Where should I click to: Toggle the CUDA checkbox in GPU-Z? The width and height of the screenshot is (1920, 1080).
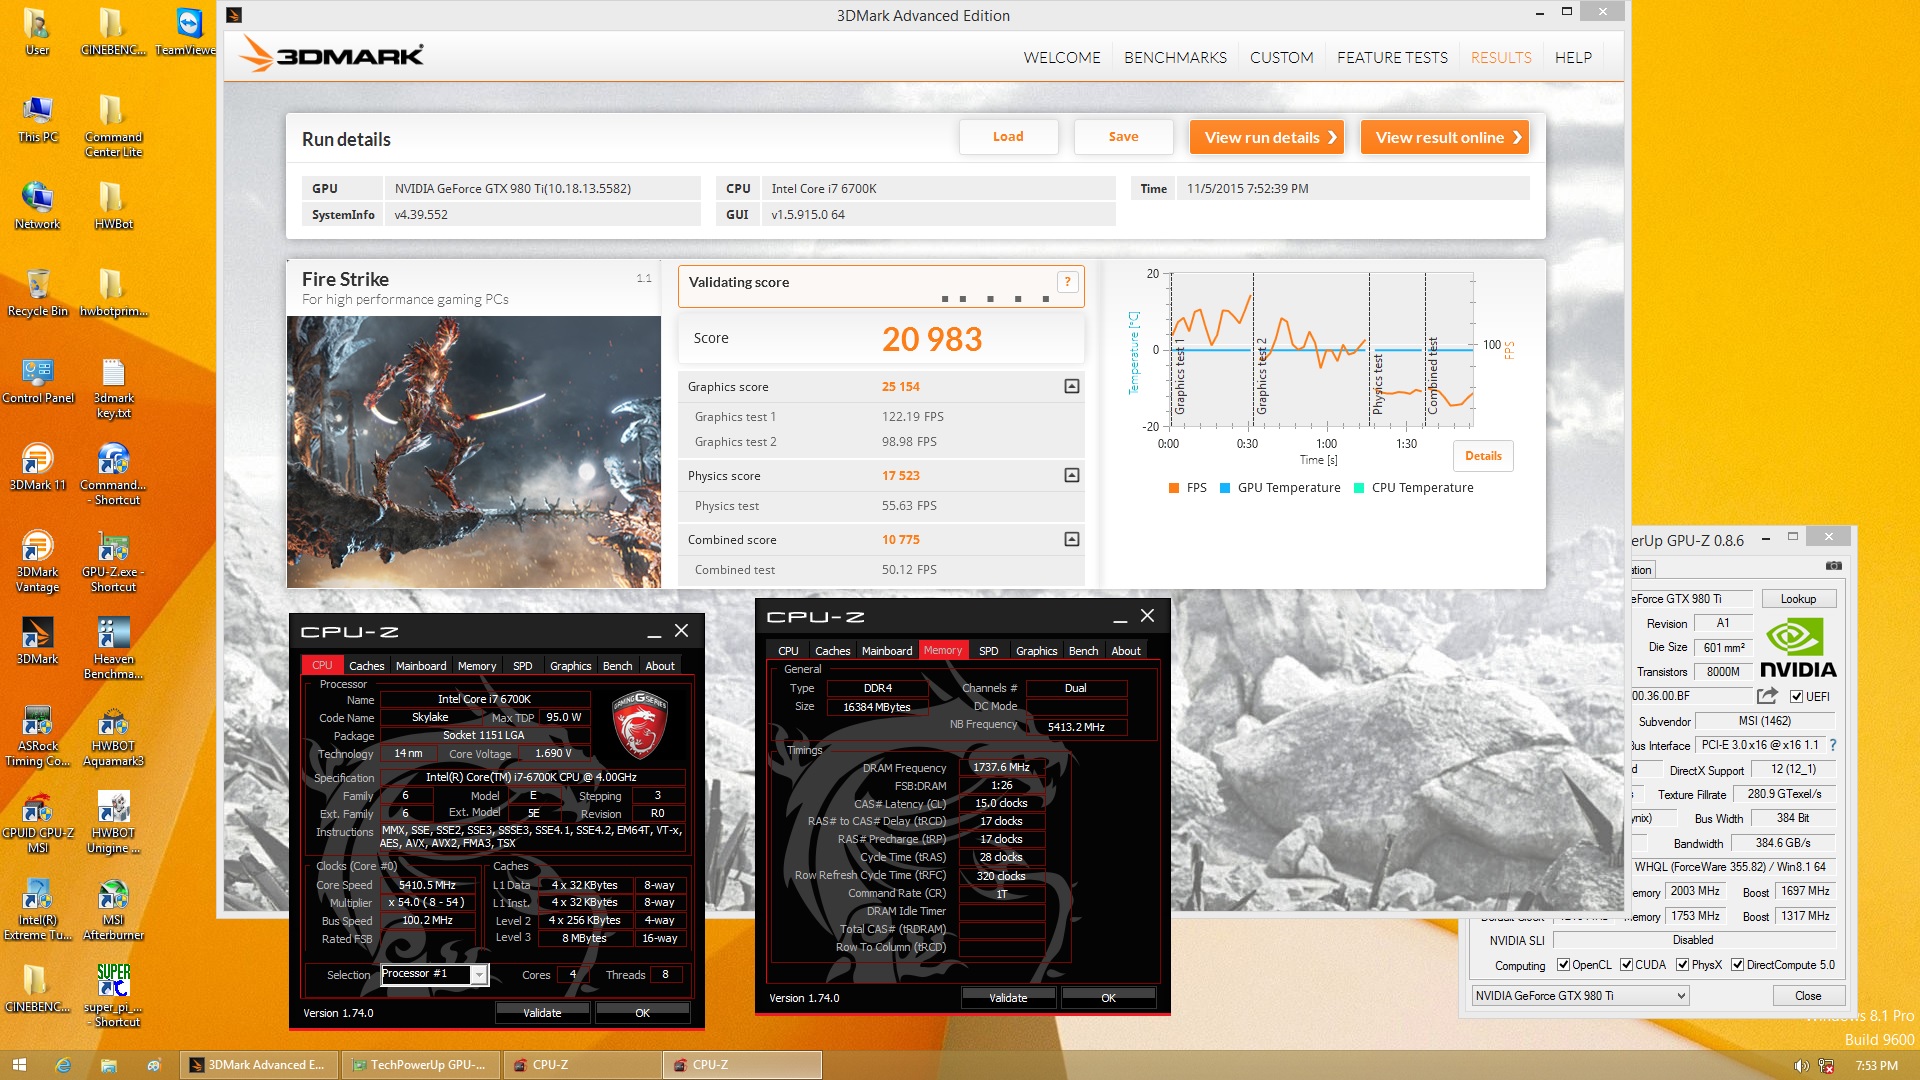[x=1626, y=965]
